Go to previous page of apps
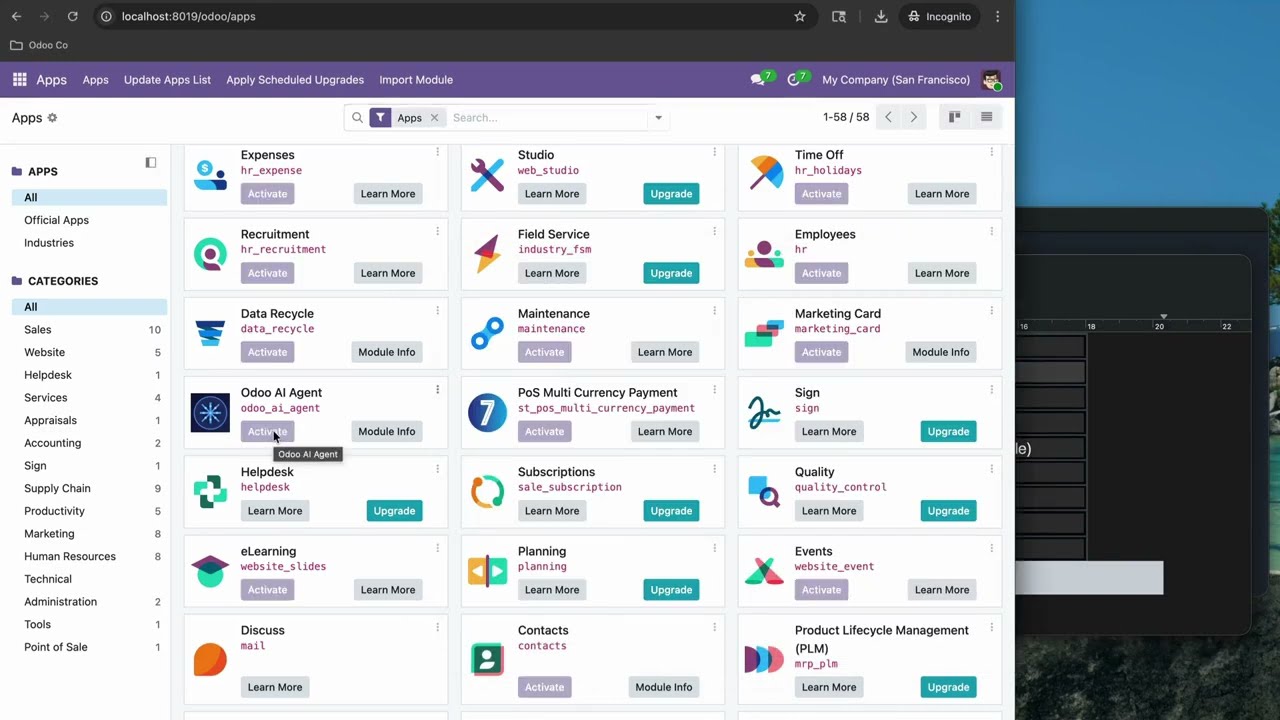Viewport: 1280px width, 720px height. pos(888,117)
